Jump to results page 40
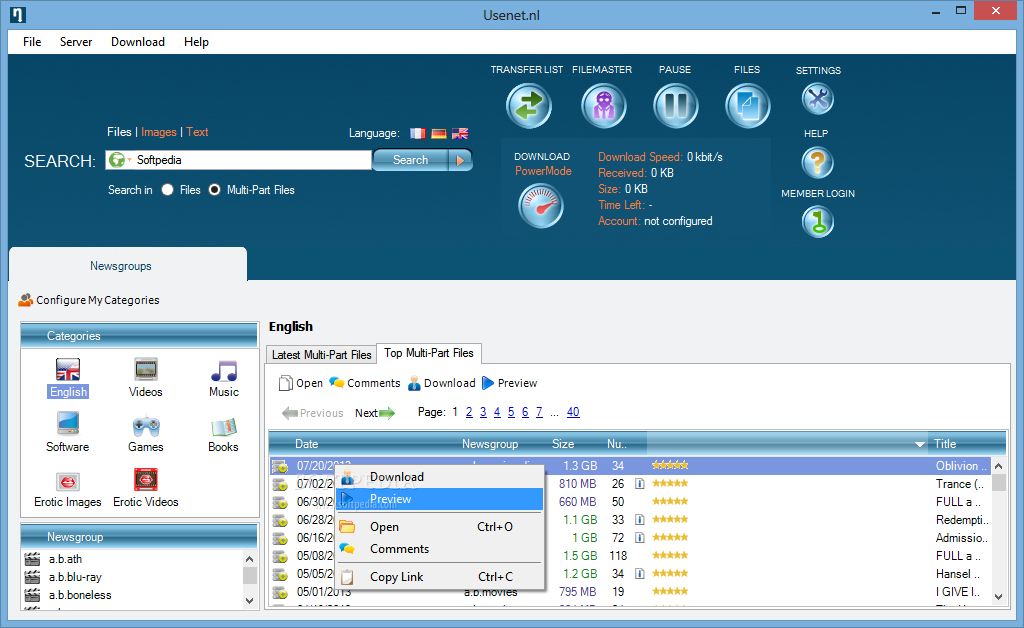 573,412
